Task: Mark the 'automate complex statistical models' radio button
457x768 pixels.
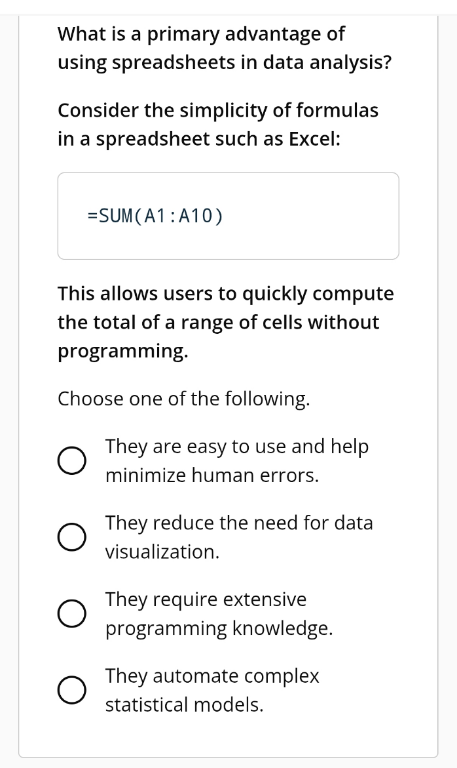Action: (72, 690)
